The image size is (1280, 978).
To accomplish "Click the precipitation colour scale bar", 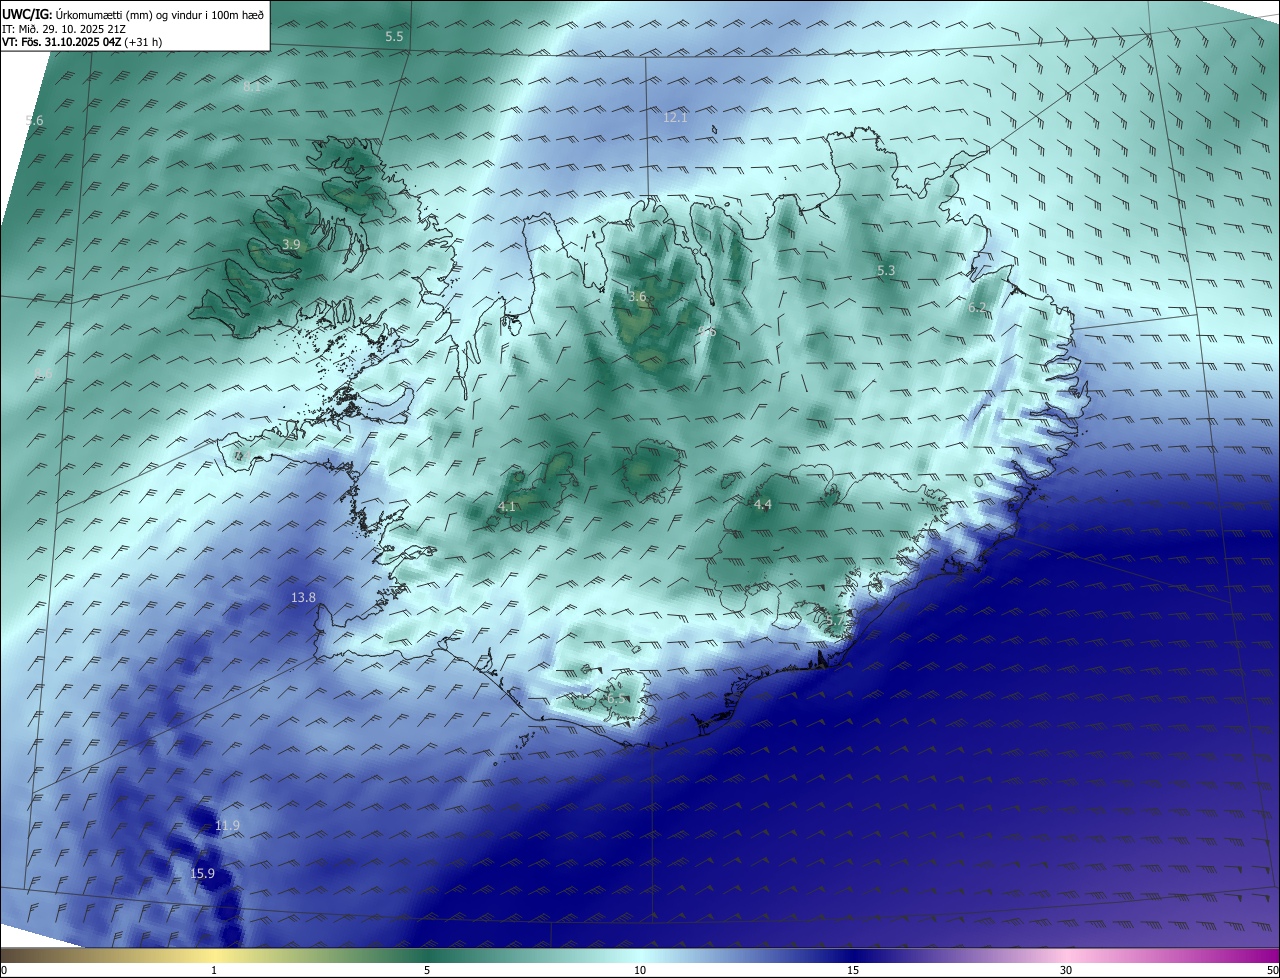I will (x=640, y=955).
